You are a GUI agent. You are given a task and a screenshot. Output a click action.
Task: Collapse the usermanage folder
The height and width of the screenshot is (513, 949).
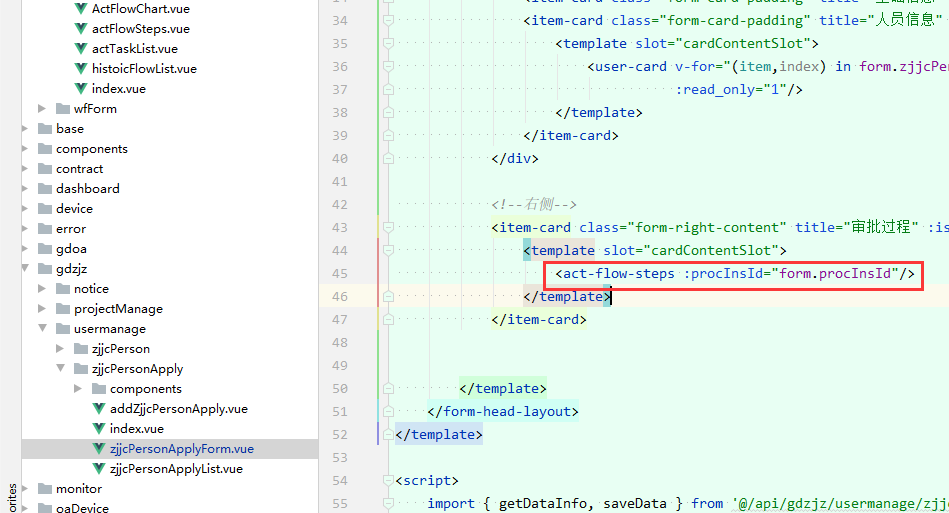[x=41, y=329]
